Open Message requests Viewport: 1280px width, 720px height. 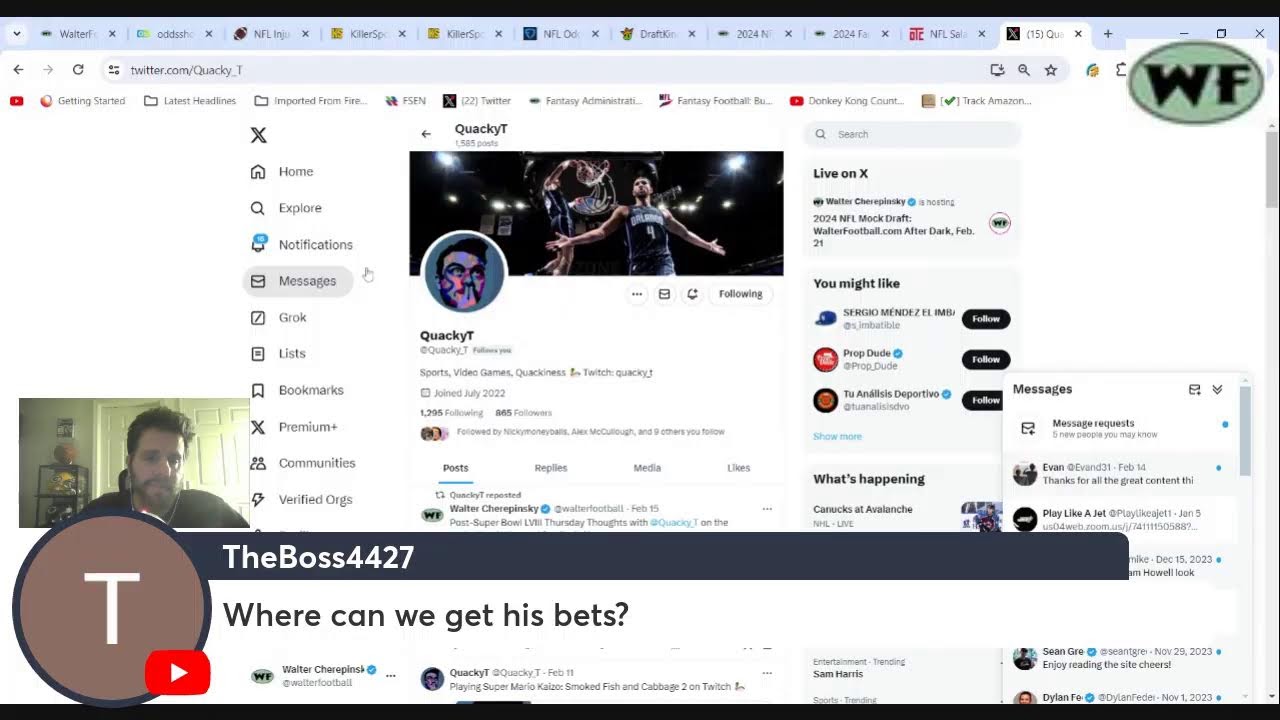(1121, 428)
